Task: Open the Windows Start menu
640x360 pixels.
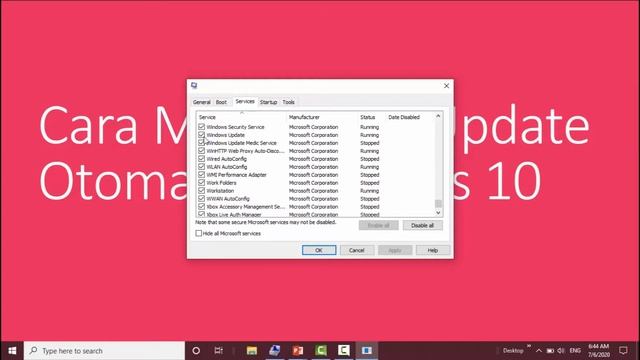Action: coord(12,351)
